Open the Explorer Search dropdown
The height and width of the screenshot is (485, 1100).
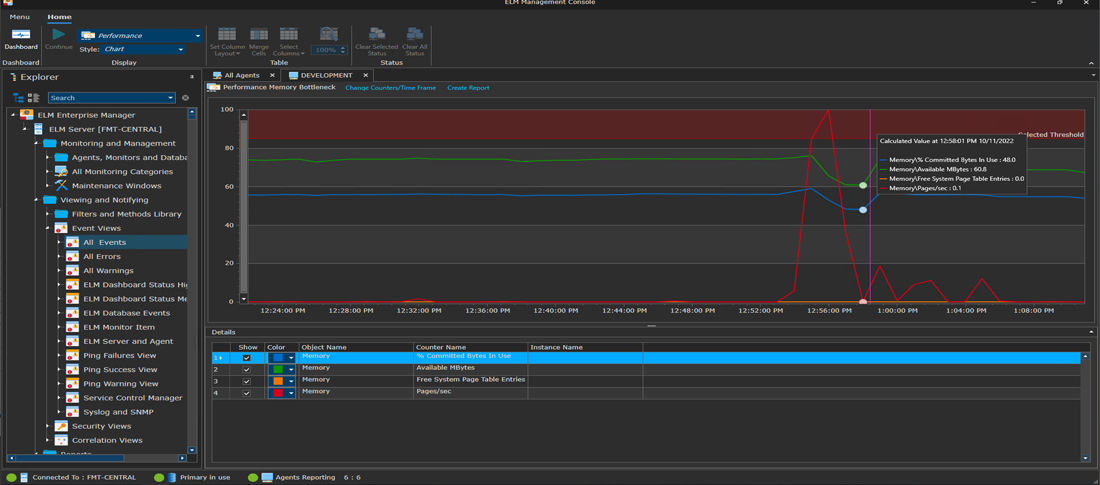[x=171, y=98]
